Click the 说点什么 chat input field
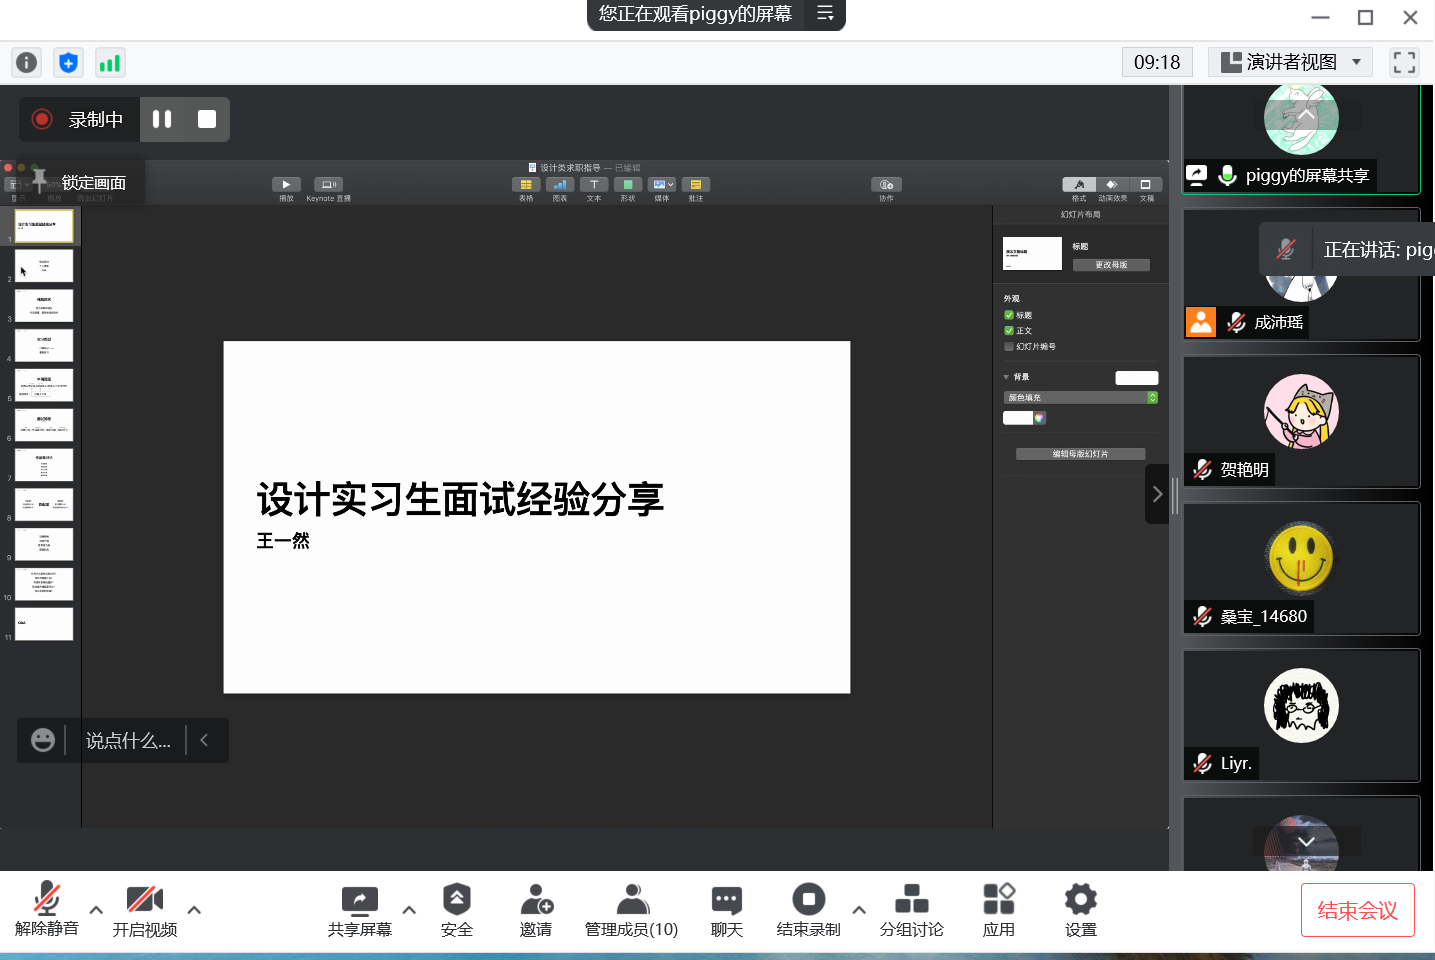Screen dimensions: 1435x960 pyautogui.click(x=125, y=740)
